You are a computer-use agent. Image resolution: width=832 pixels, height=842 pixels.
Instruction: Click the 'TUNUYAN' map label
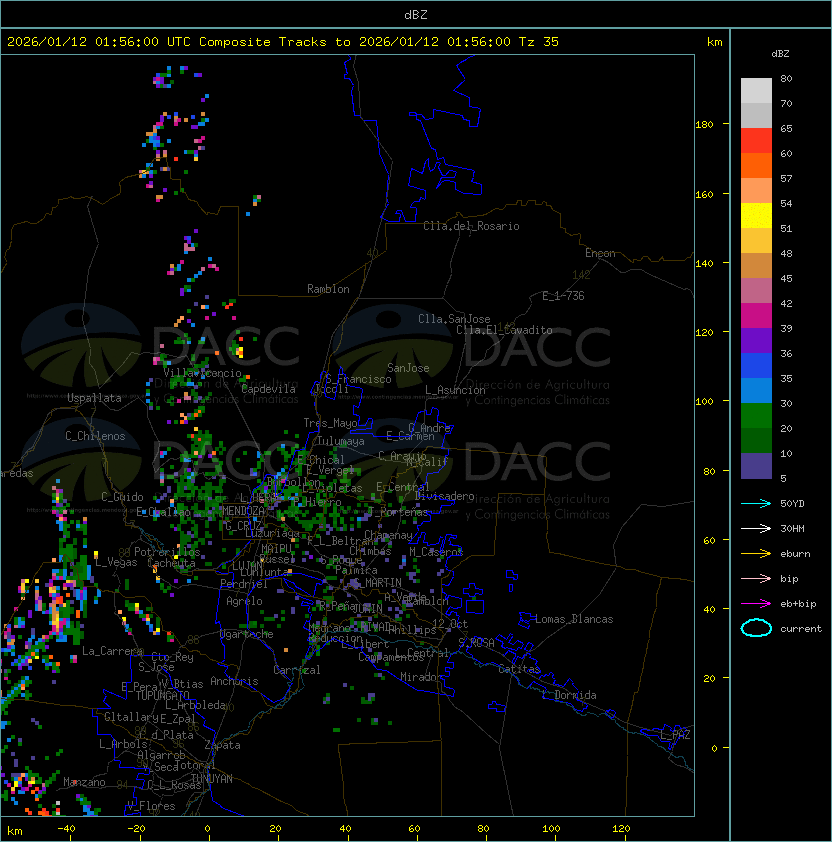[212, 779]
